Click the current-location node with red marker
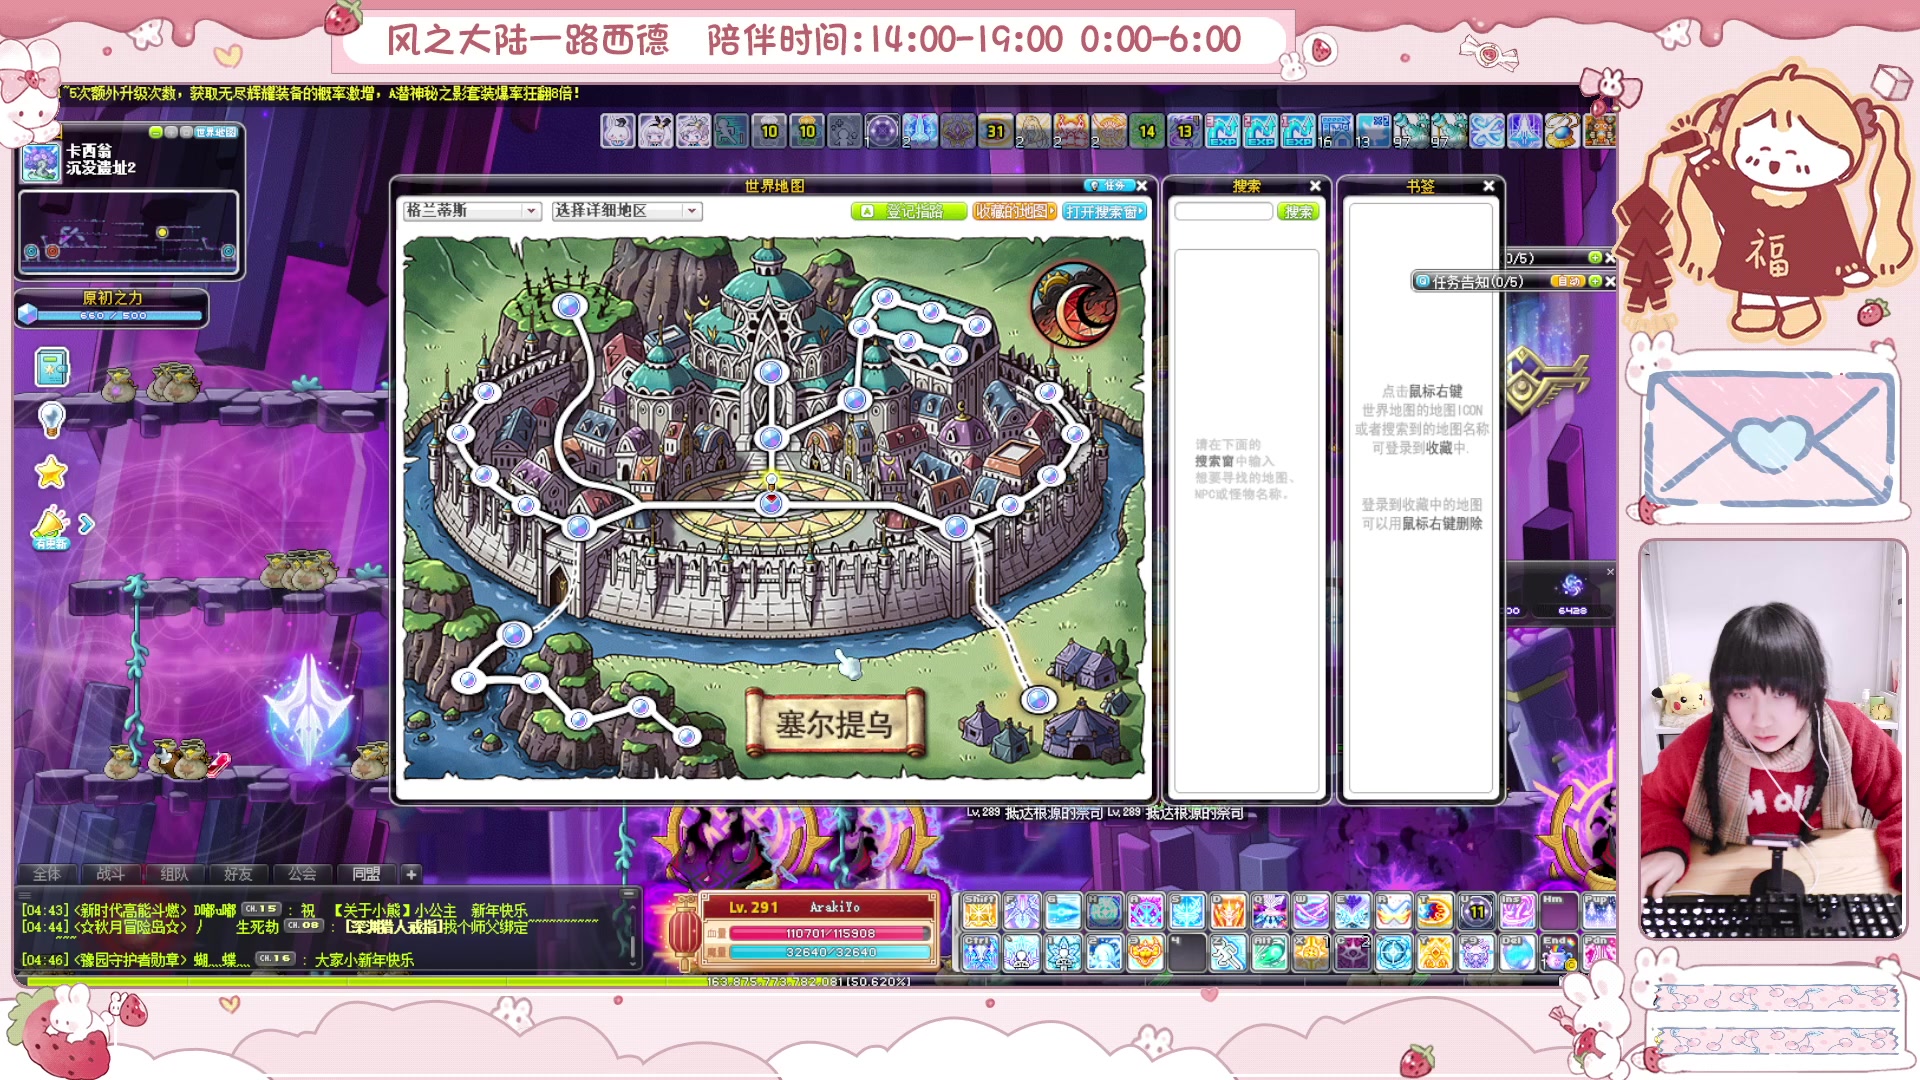Screen dimensions: 1920x1080 click(770, 501)
